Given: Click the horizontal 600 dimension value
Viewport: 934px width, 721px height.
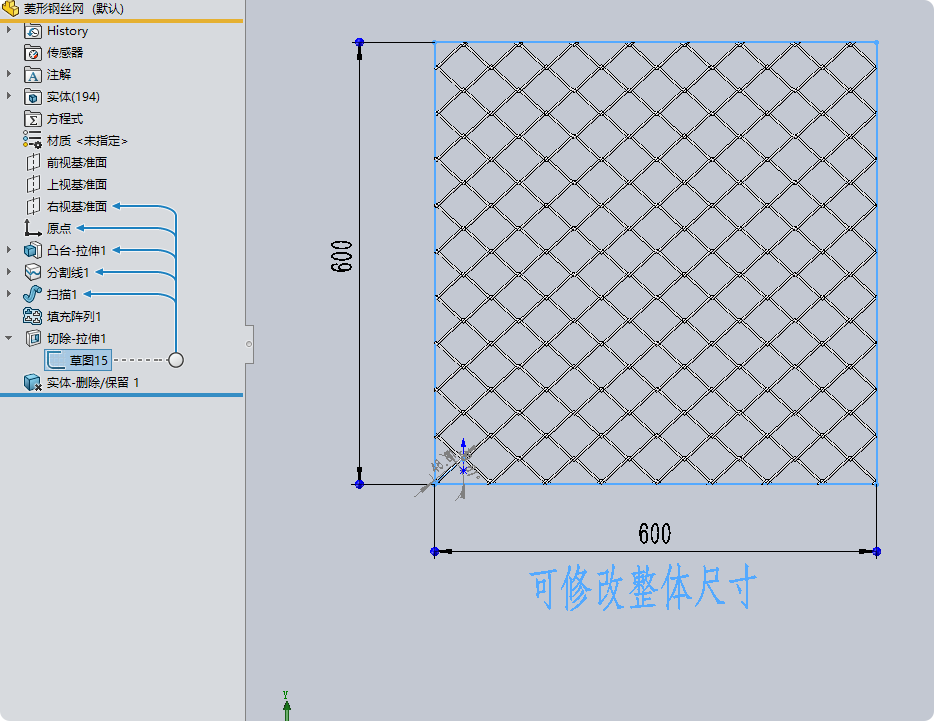Looking at the screenshot, I should click(x=655, y=534).
